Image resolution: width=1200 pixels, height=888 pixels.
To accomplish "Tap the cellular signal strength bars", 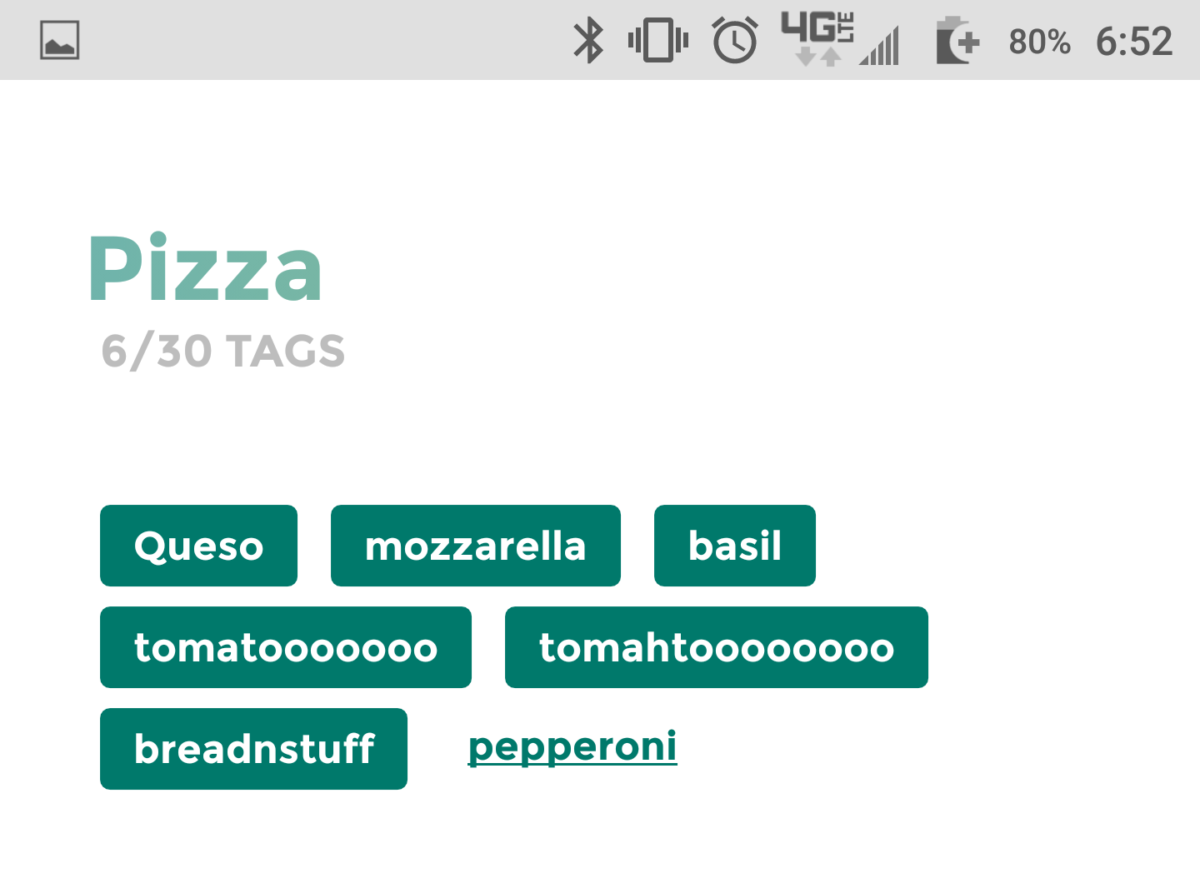I will 880,46.
